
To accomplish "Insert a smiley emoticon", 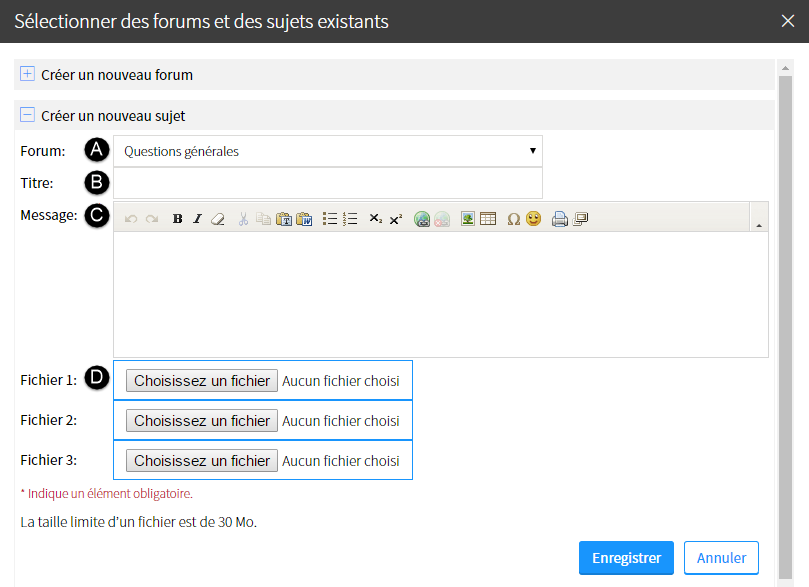I will pyautogui.click(x=533, y=219).
